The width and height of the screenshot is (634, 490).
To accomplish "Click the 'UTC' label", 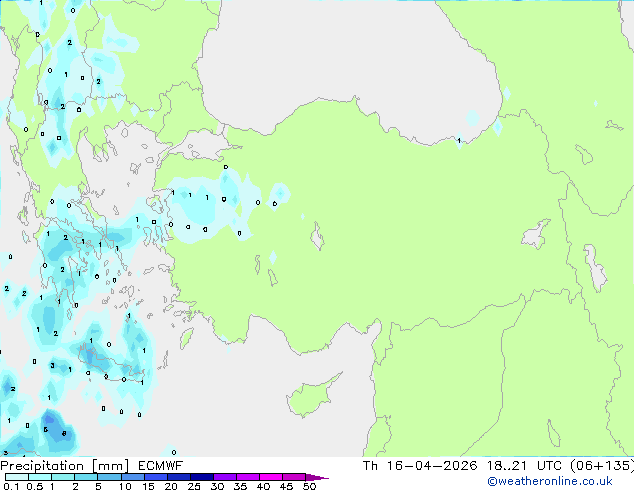I will [549, 466].
